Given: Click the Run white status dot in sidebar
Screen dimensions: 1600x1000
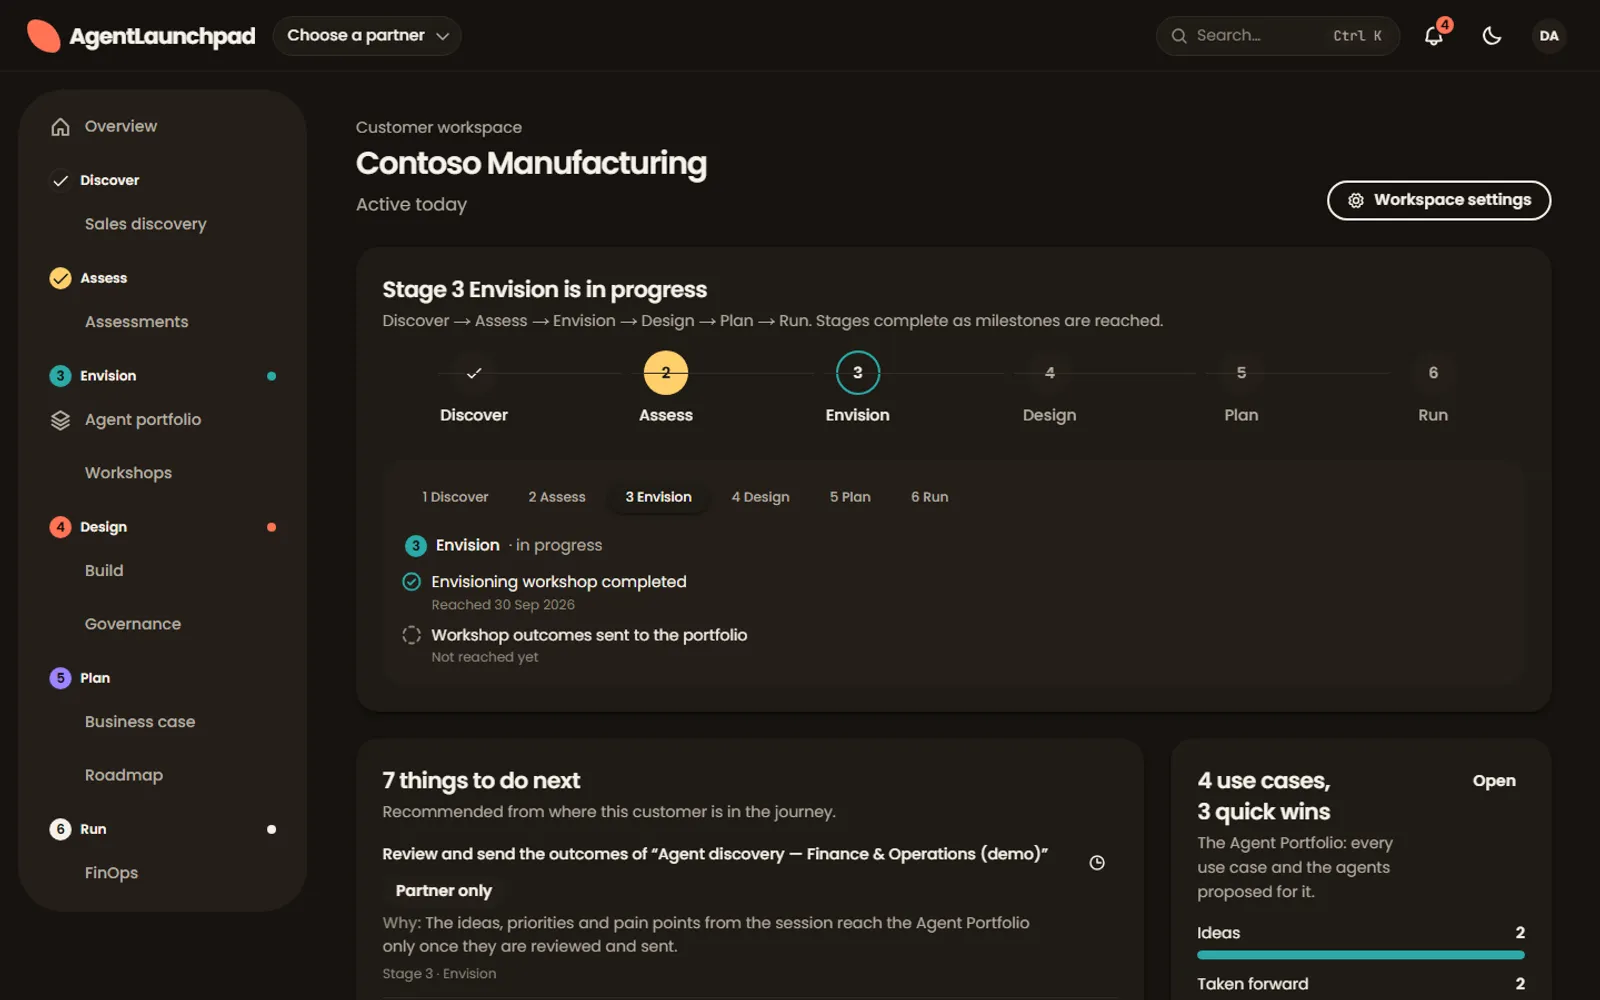Looking at the screenshot, I should pos(271,829).
